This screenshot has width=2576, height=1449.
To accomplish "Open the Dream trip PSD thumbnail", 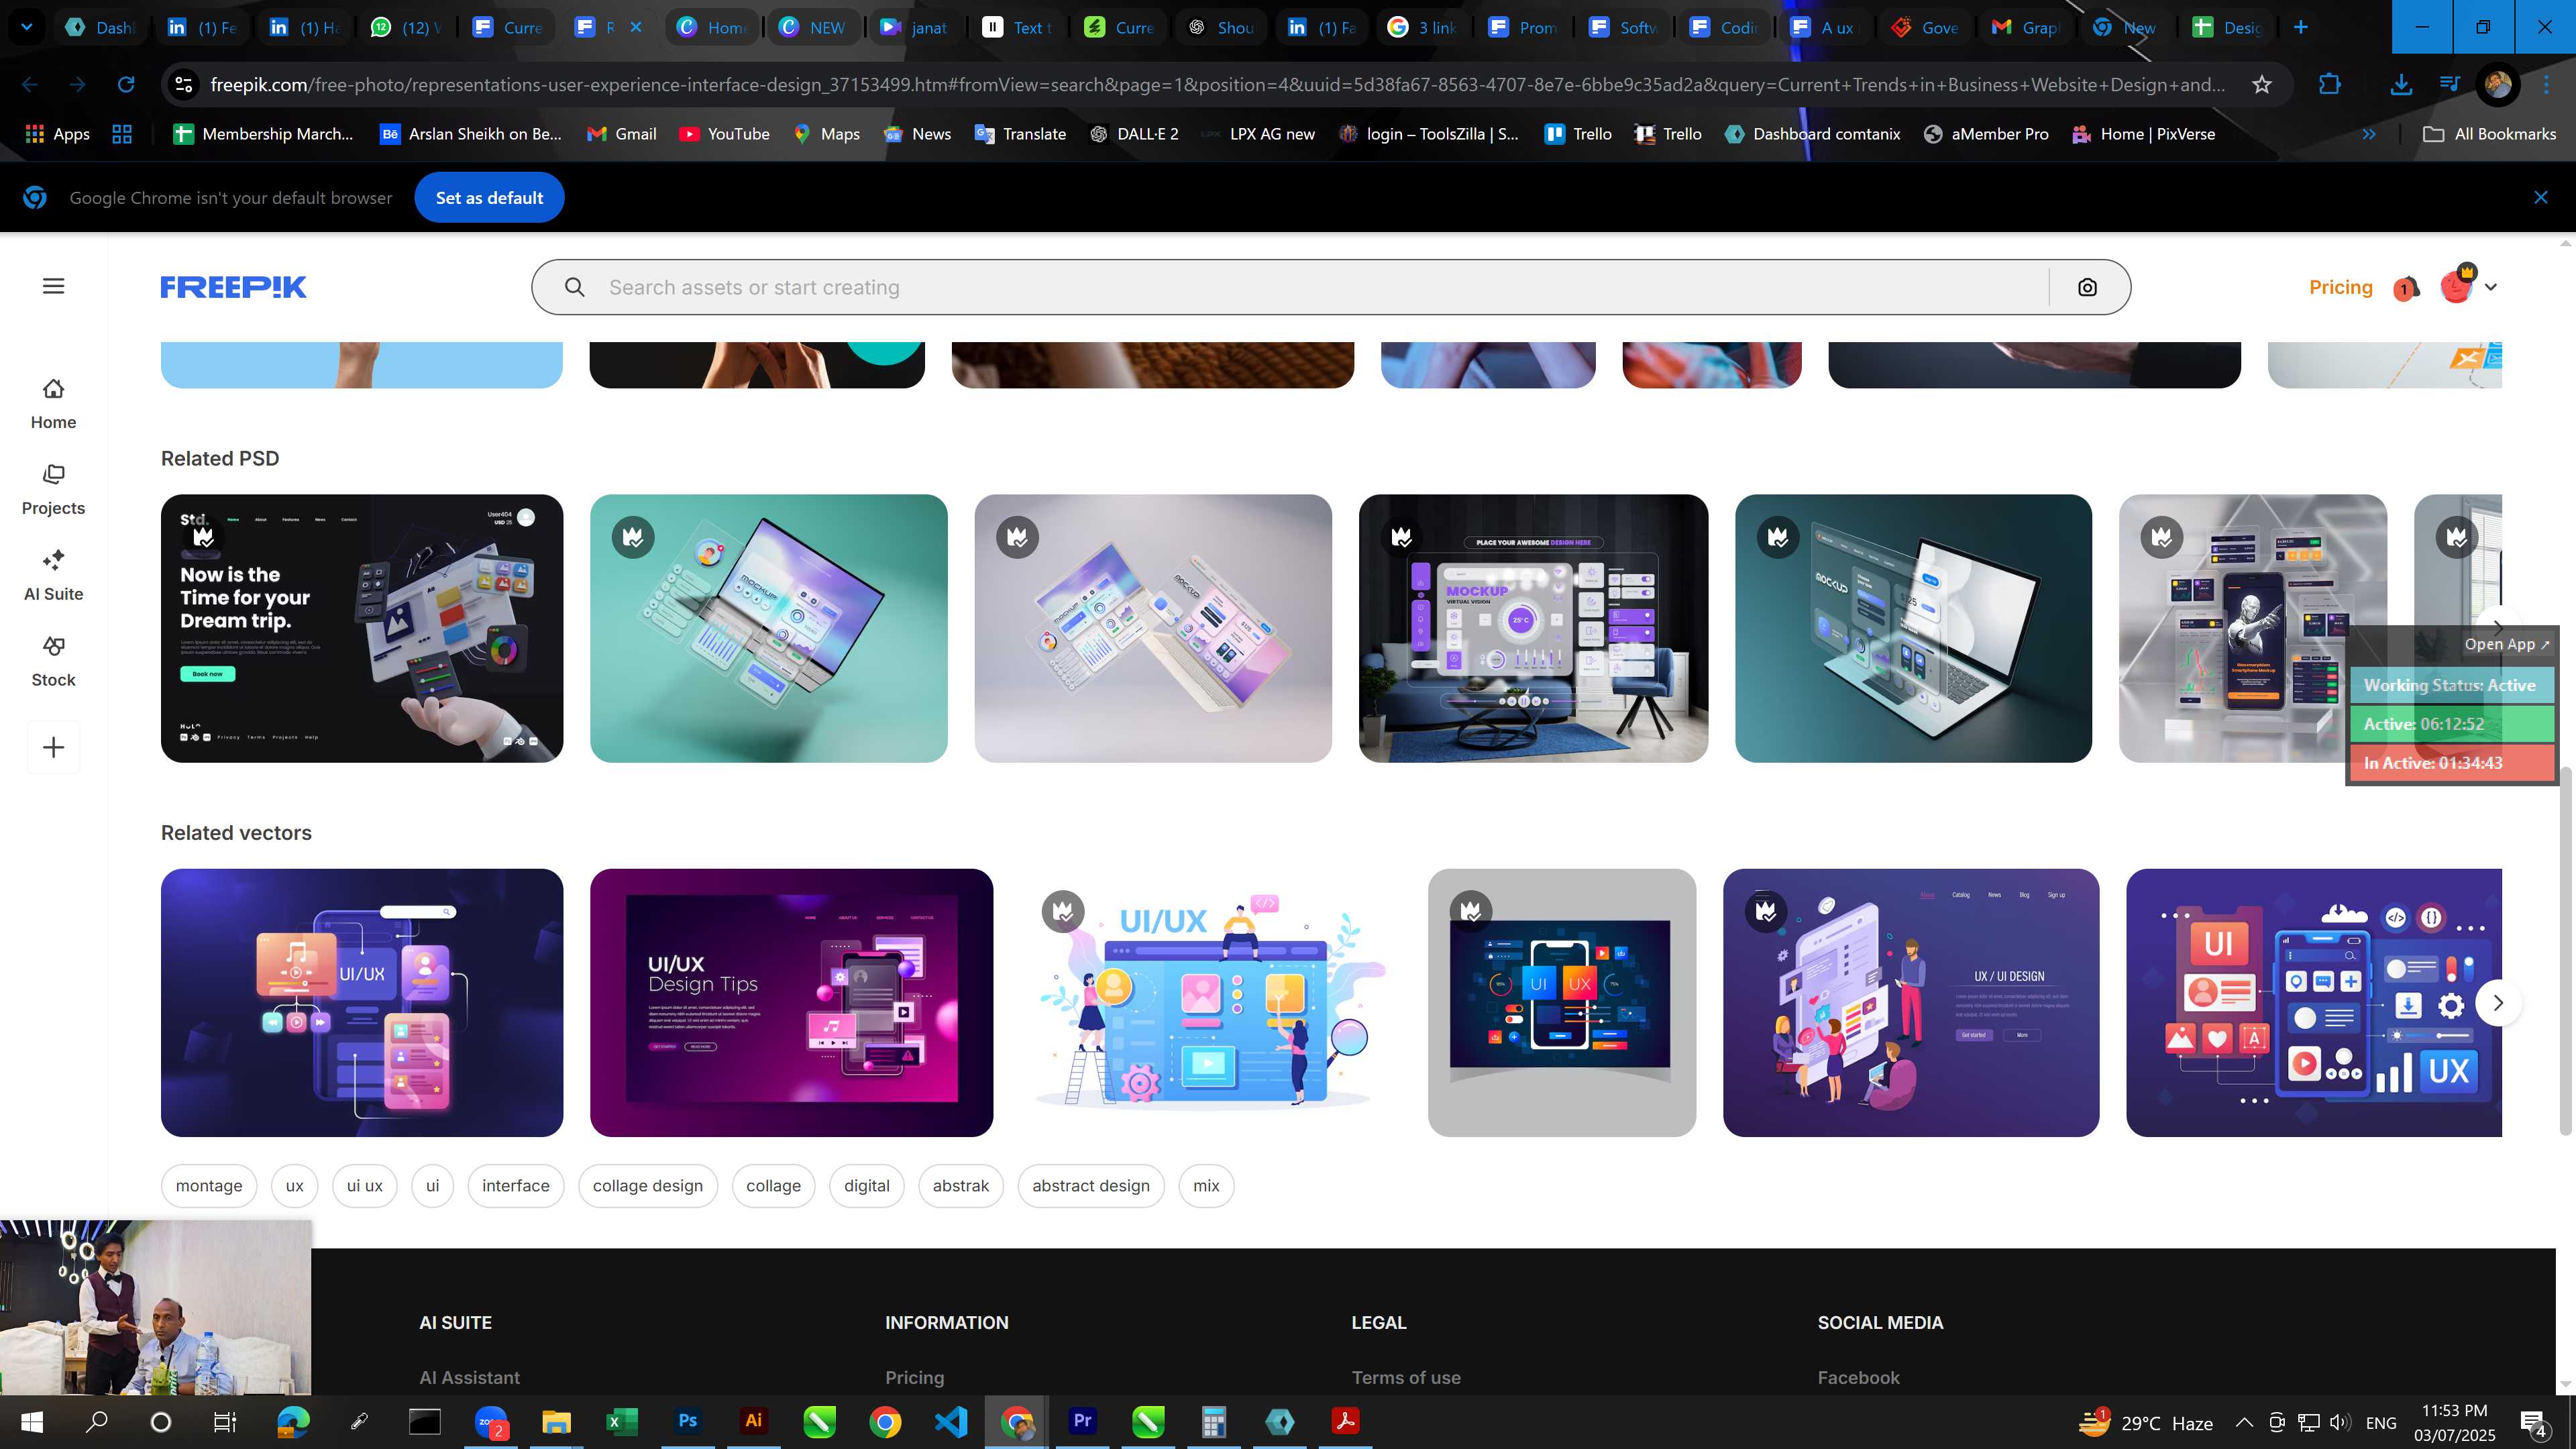I will [x=362, y=628].
